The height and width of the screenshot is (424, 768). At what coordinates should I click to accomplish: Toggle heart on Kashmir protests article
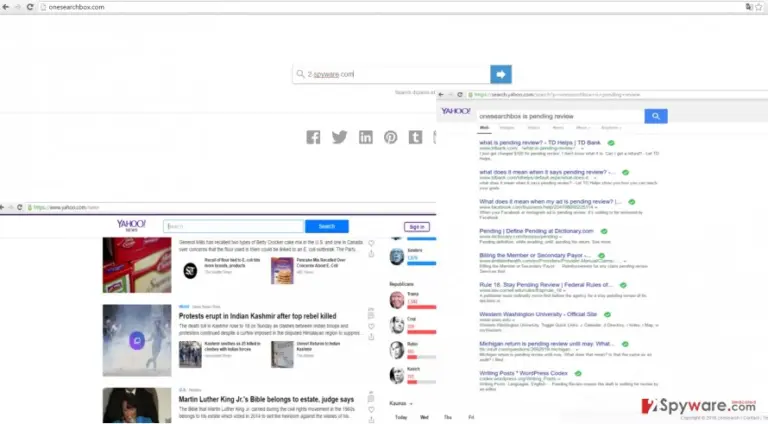pyautogui.click(x=371, y=327)
